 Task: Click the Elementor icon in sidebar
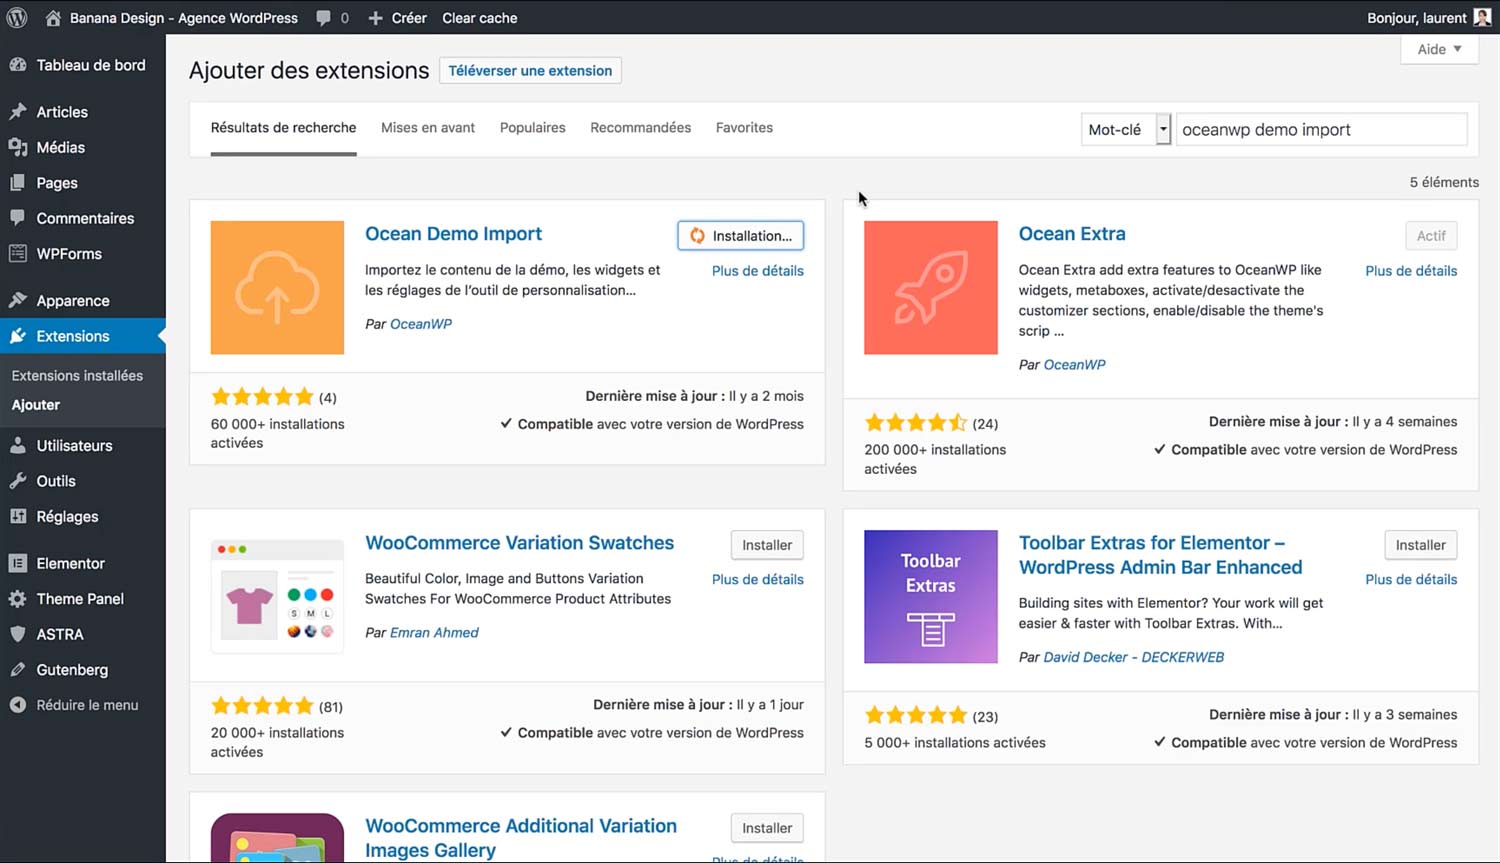[18, 563]
